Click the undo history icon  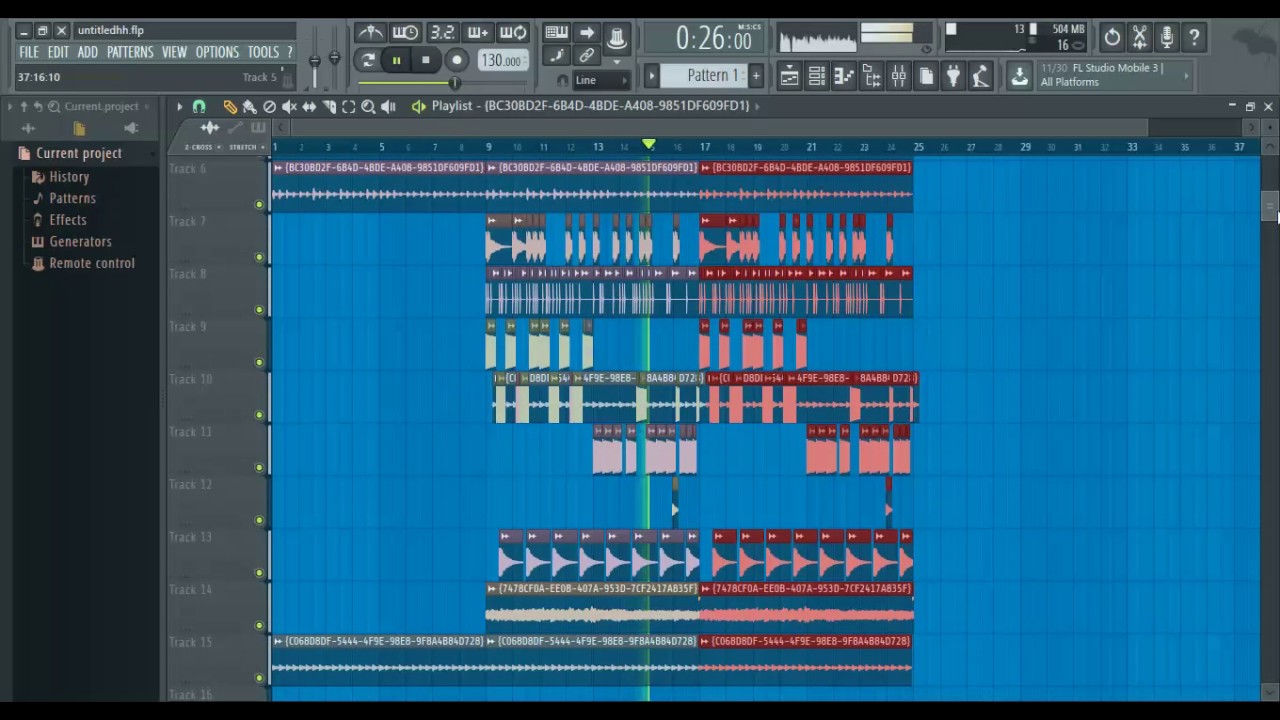click(x=1112, y=38)
